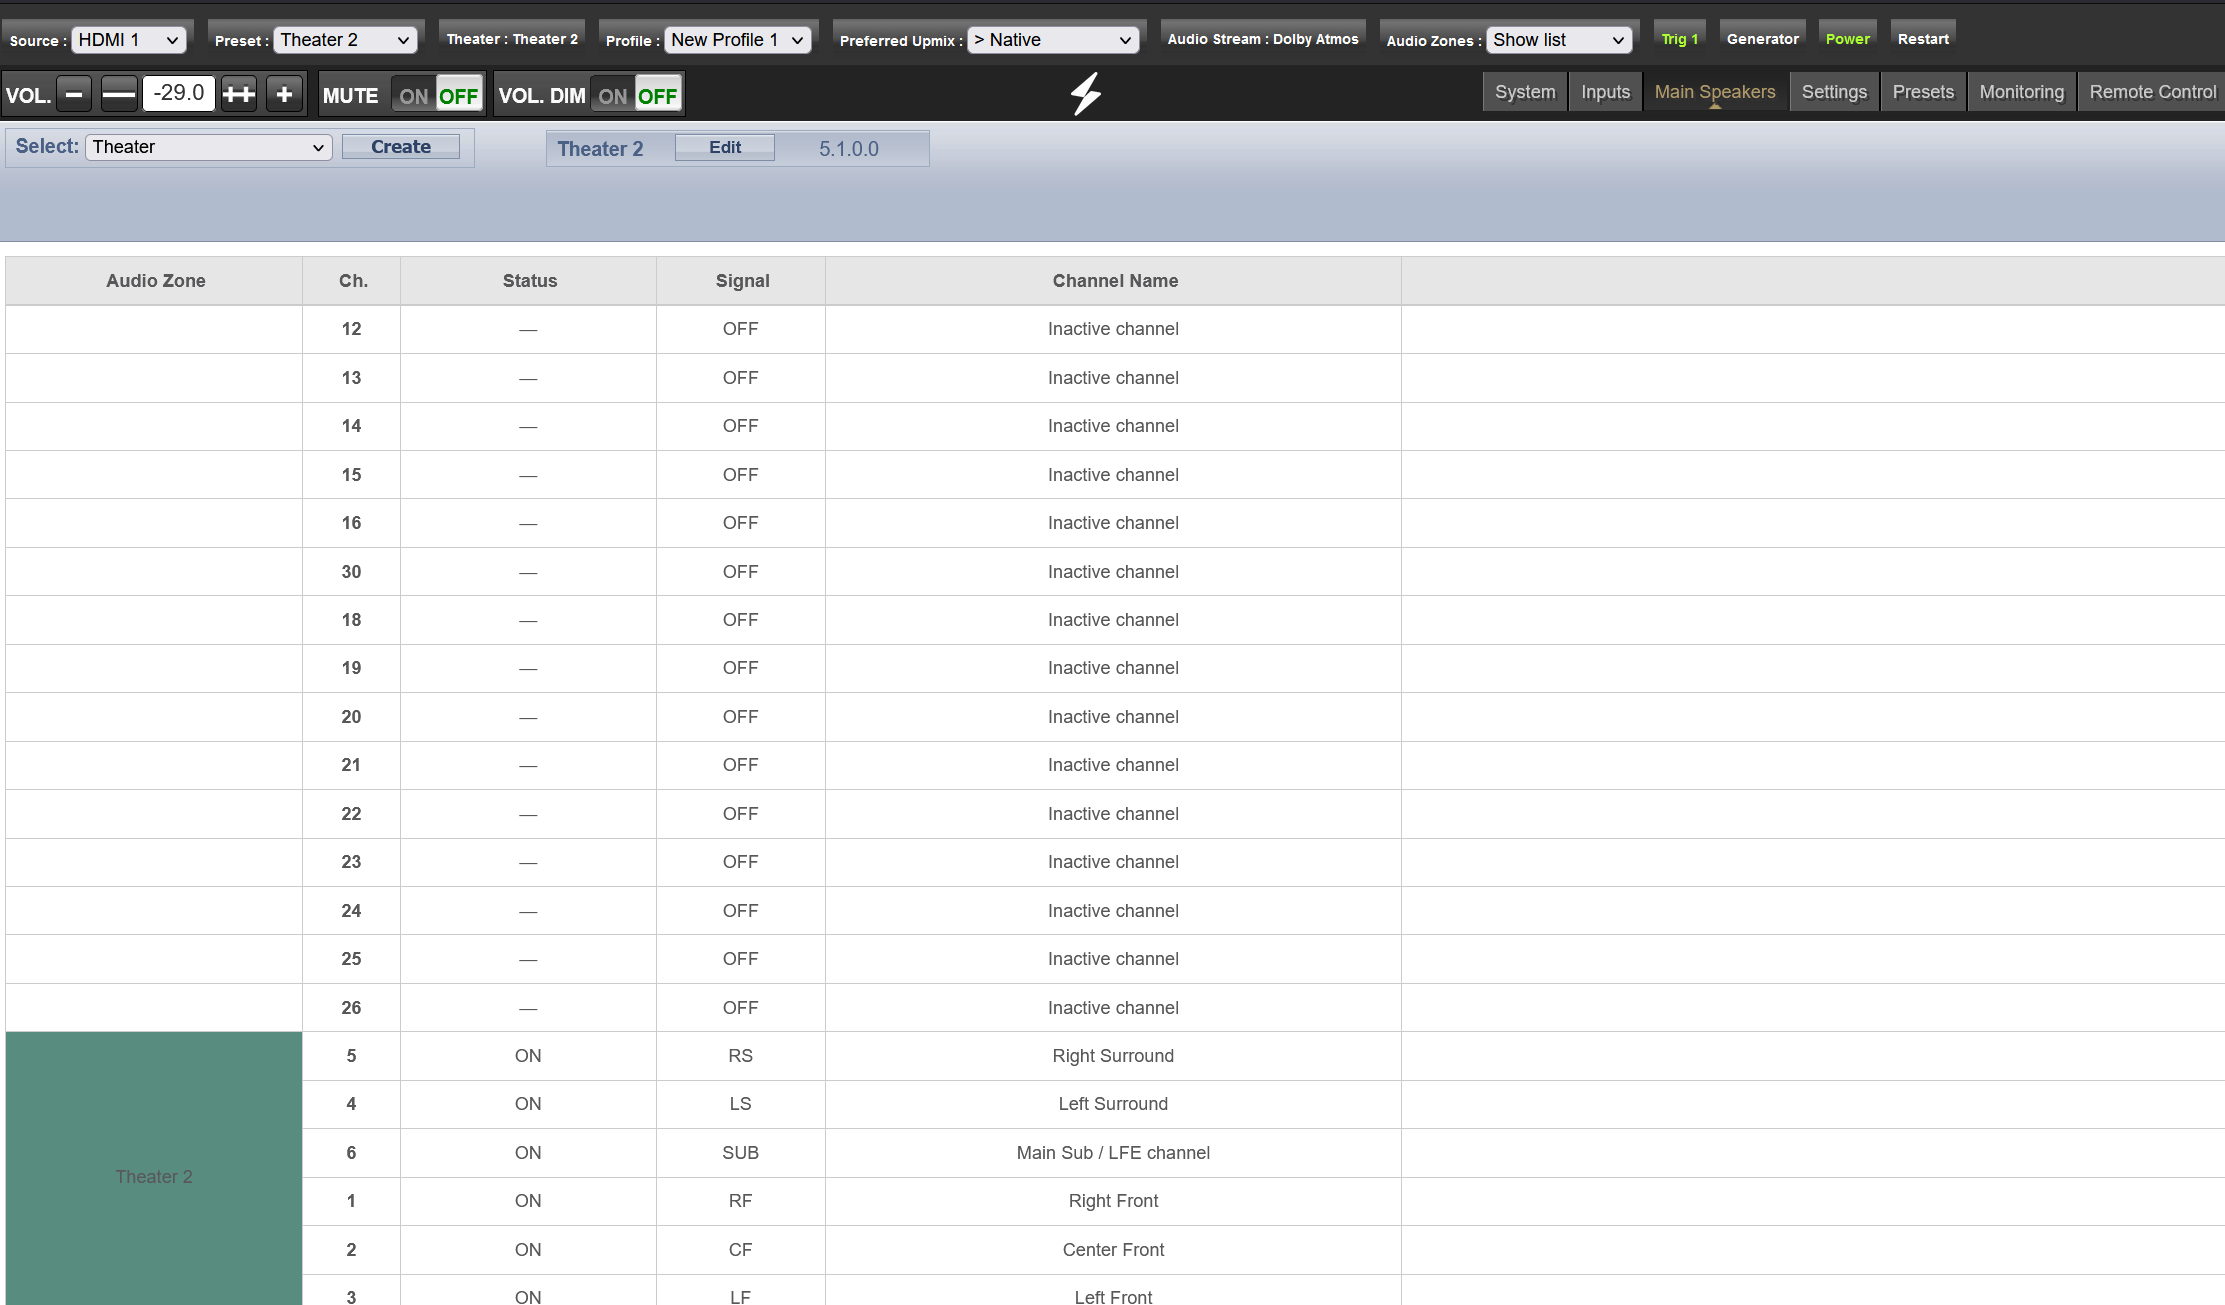2225x1305 pixels.
Task: Click channel number 30 cell
Action: coord(351,572)
